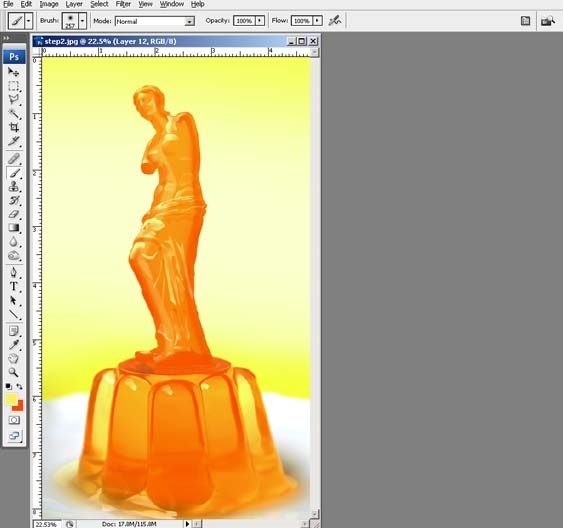Enable airbrush capabilities

click(335, 21)
